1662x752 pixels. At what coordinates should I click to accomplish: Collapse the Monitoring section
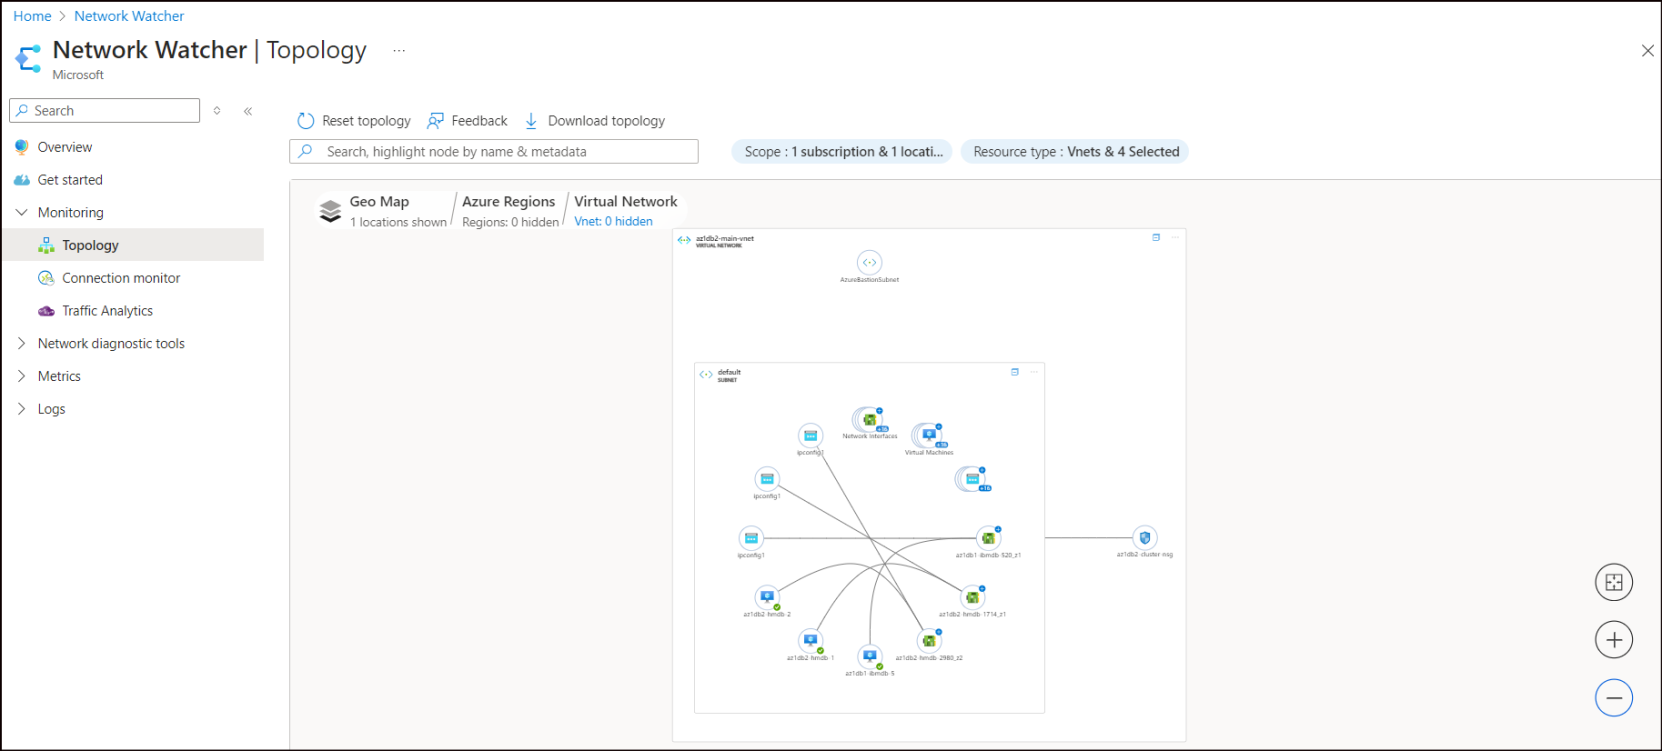click(x=22, y=212)
